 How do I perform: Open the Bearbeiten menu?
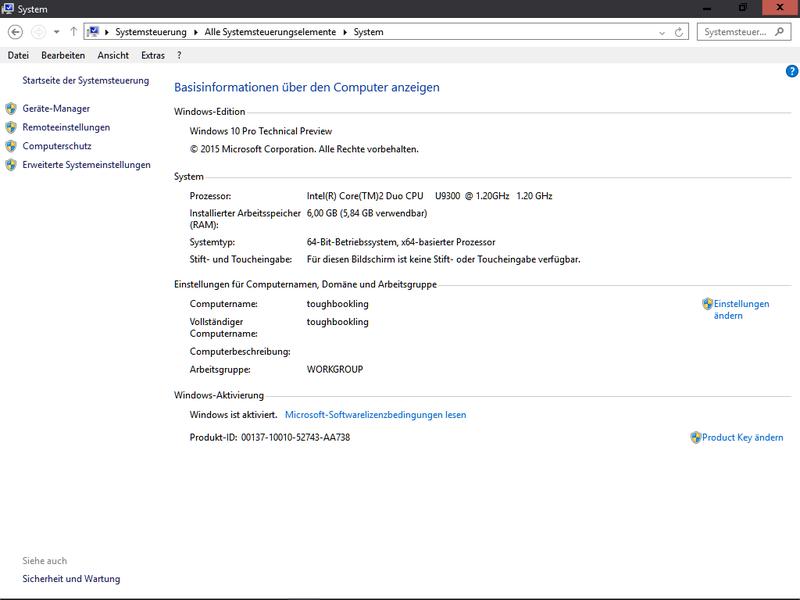[63, 55]
